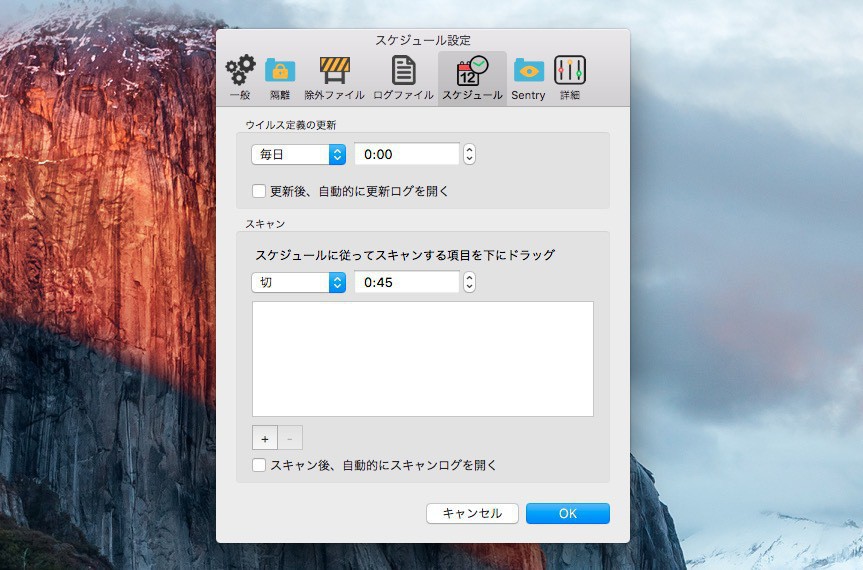Enable スキャン後、自動的にスキャンログを開く checkbox
The width and height of the screenshot is (863, 570).
tap(259, 465)
